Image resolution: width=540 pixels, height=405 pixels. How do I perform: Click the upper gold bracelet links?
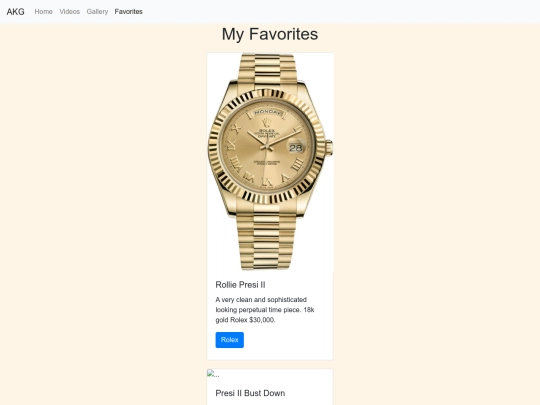click(x=267, y=69)
